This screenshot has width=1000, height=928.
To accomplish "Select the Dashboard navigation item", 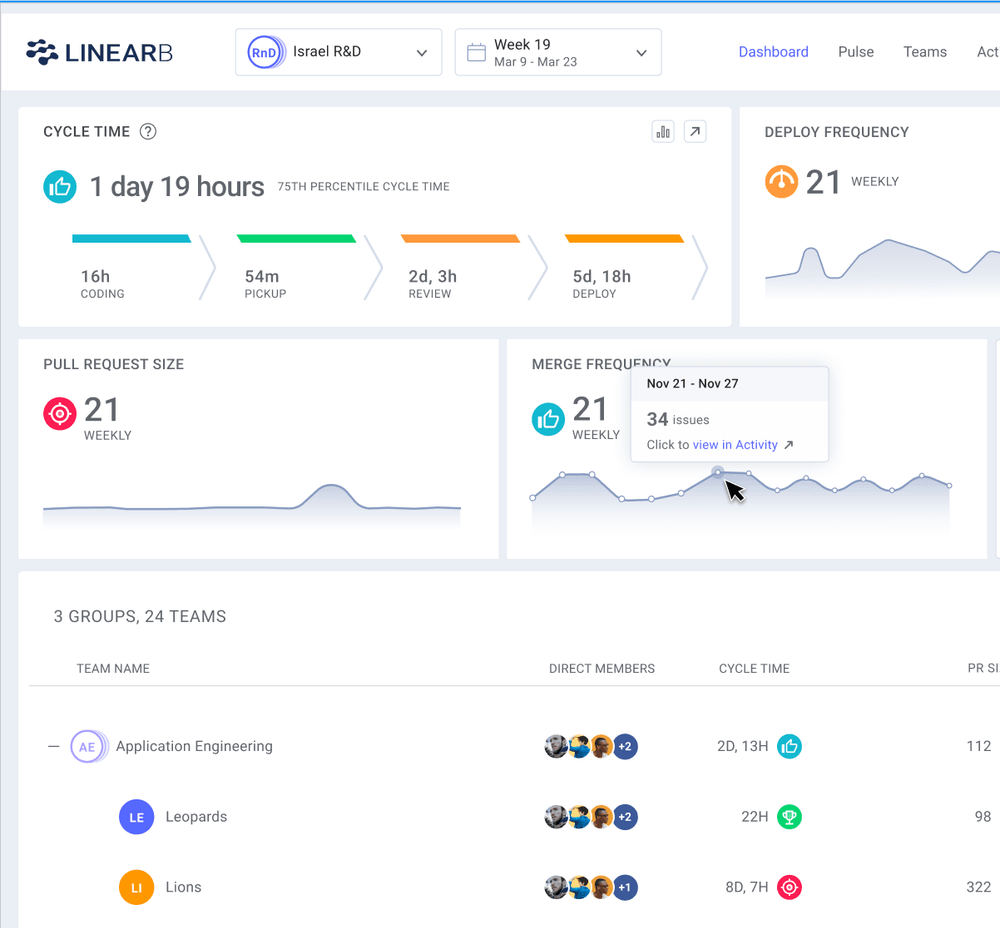I will (x=773, y=51).
